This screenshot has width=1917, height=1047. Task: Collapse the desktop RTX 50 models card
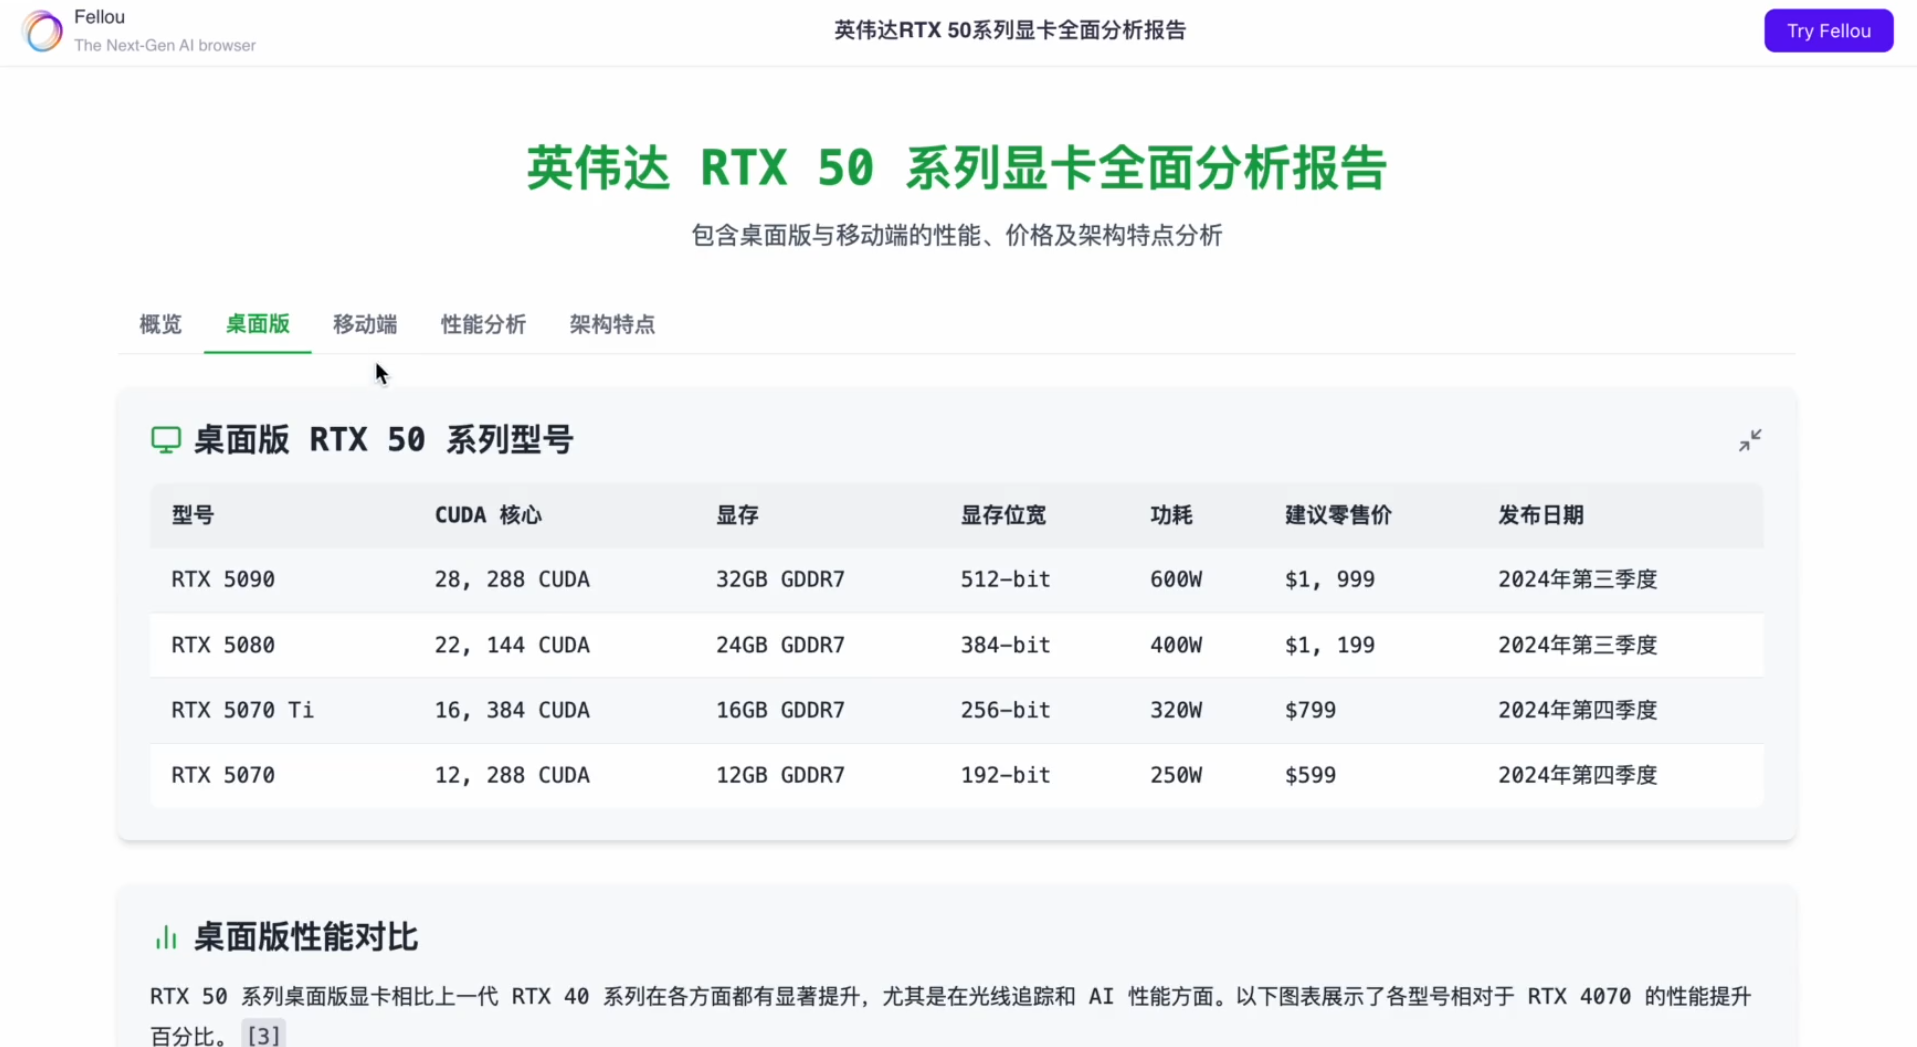pyautogui.click(x=1749, y=440)
